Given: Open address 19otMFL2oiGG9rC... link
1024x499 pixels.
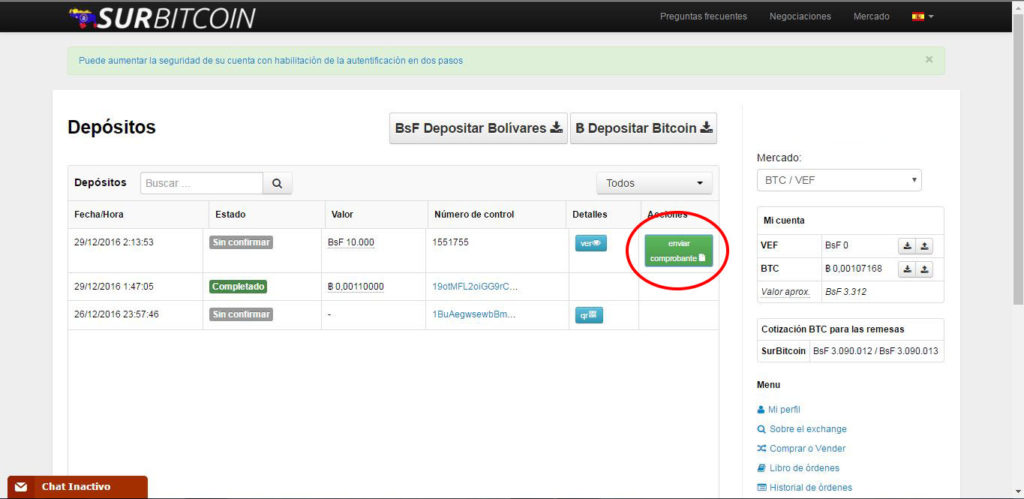Looking at the screenshot, I should (475, 286).
